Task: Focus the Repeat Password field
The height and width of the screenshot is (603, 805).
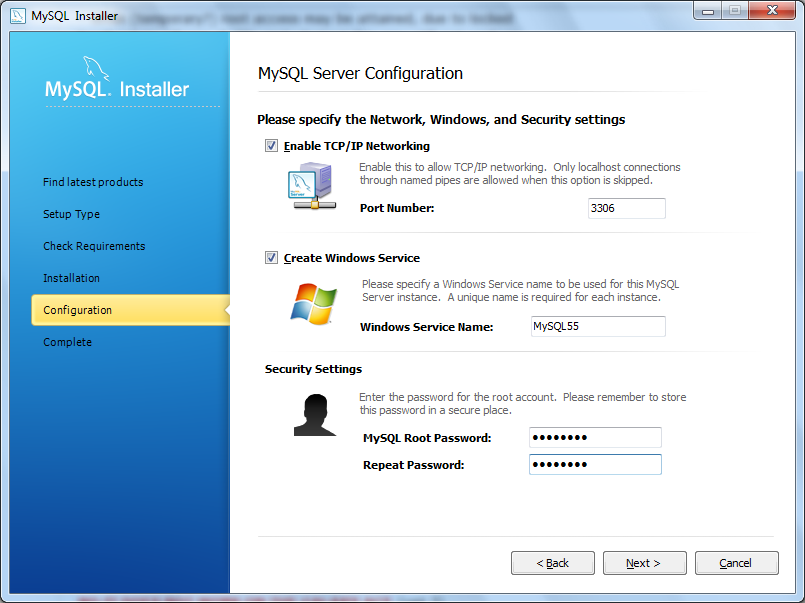Action: [596, 464]
